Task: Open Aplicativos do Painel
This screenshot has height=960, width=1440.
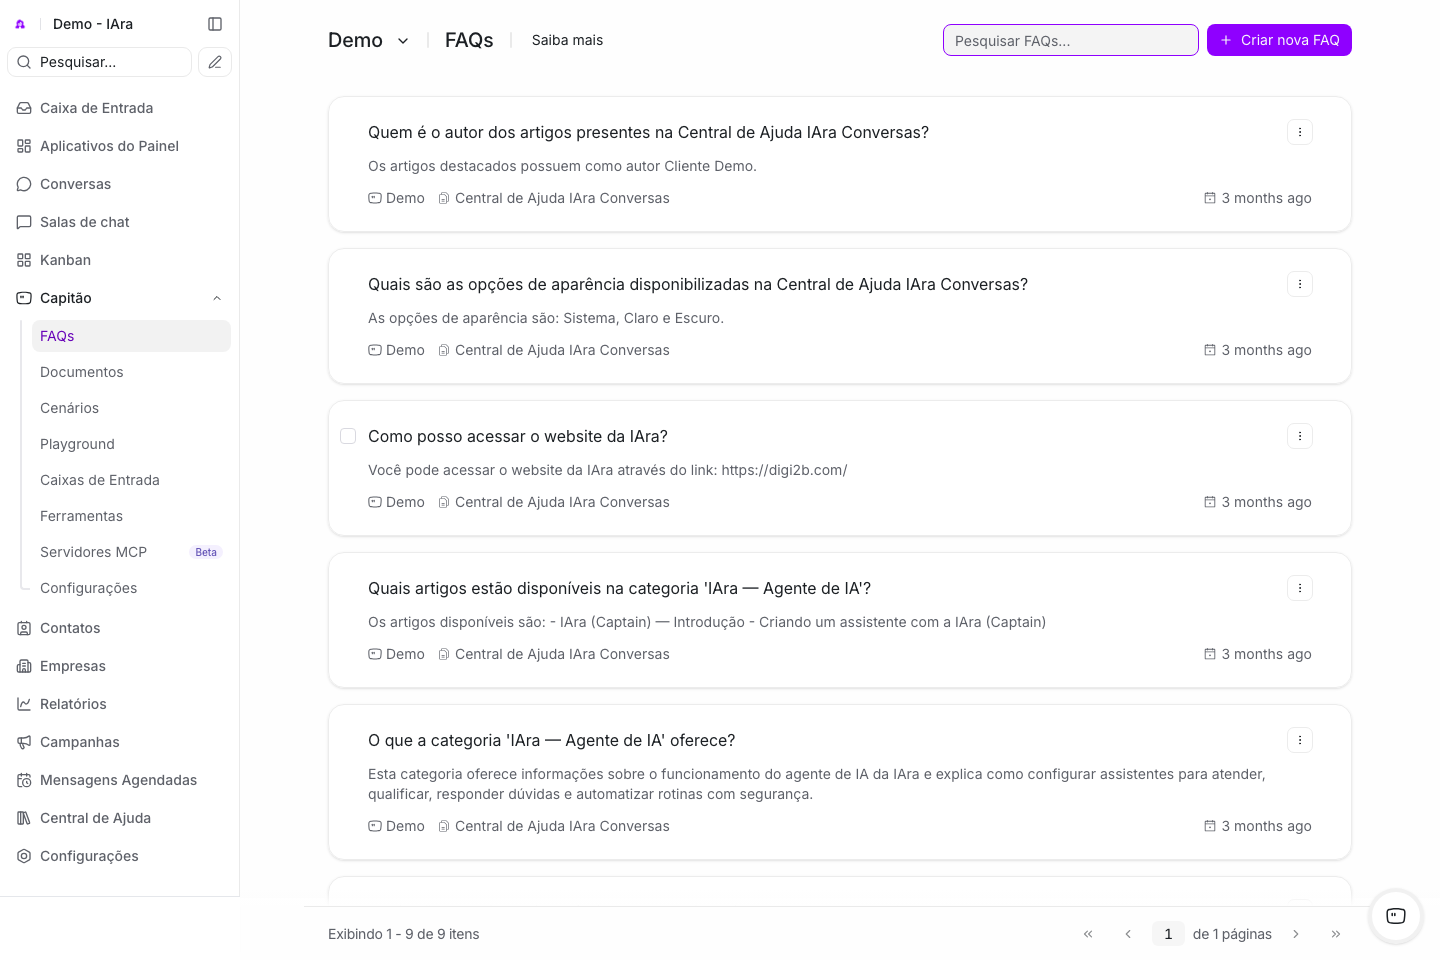Action: (120, 146)
